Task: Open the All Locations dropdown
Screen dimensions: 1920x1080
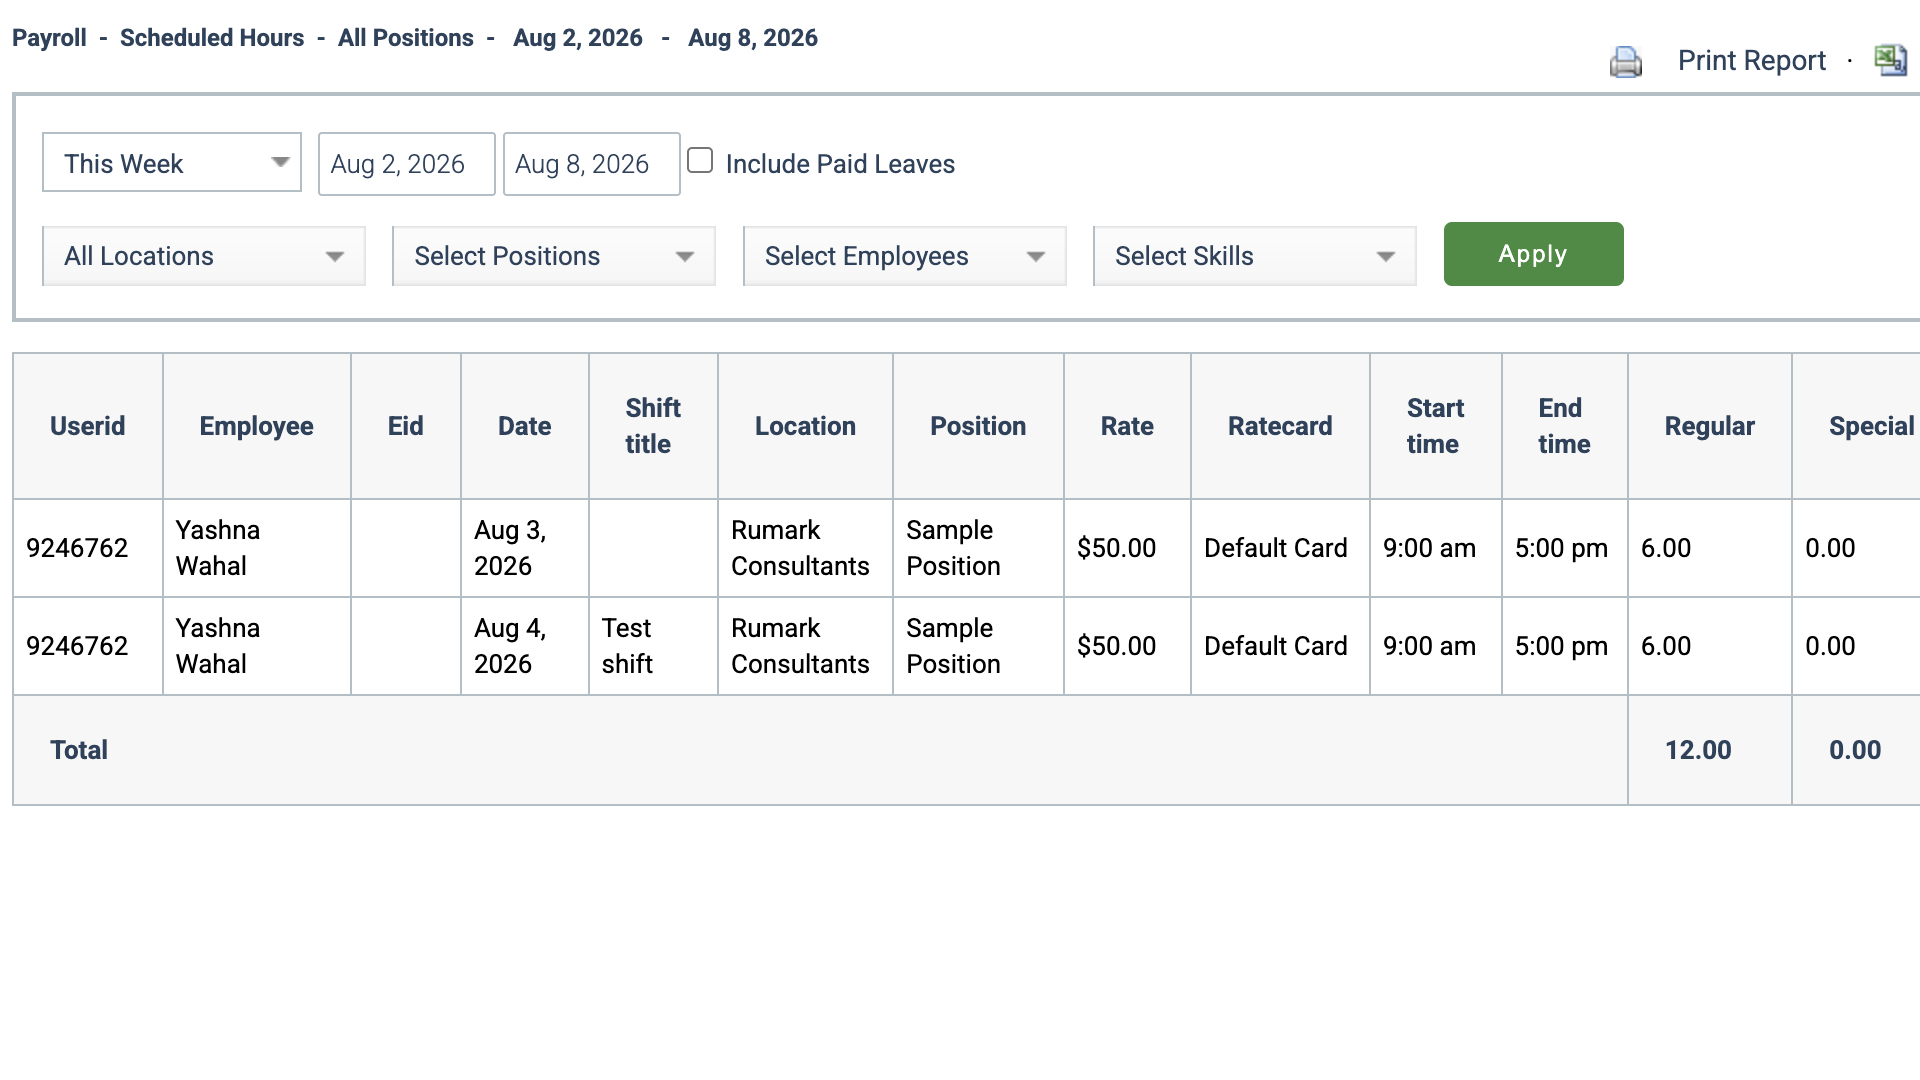Action: (x=204, y=256)
